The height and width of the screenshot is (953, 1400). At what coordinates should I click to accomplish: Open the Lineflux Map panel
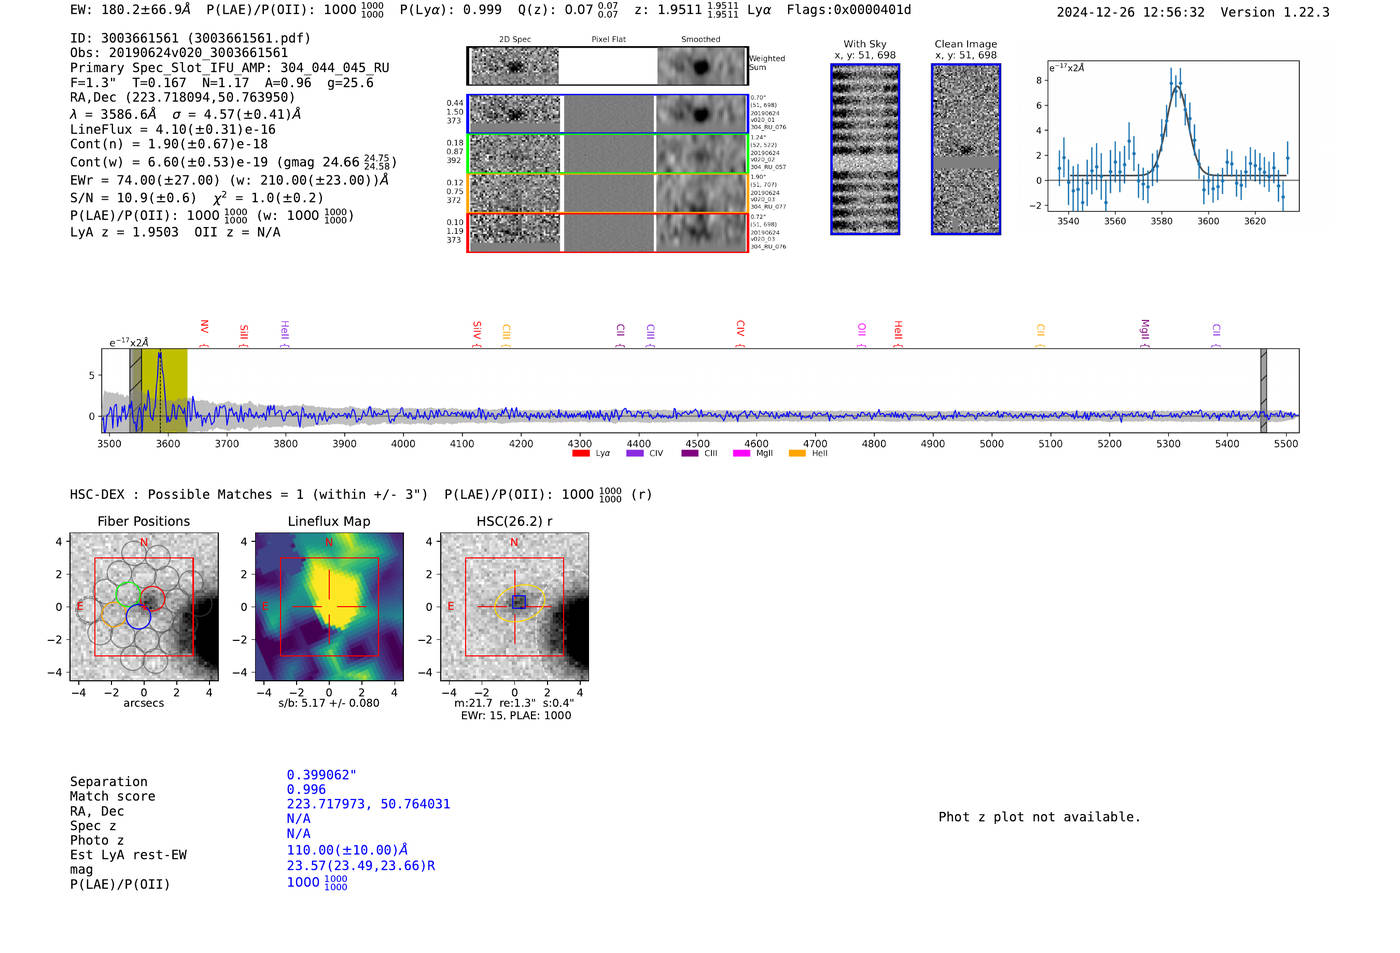click(329, 607)
